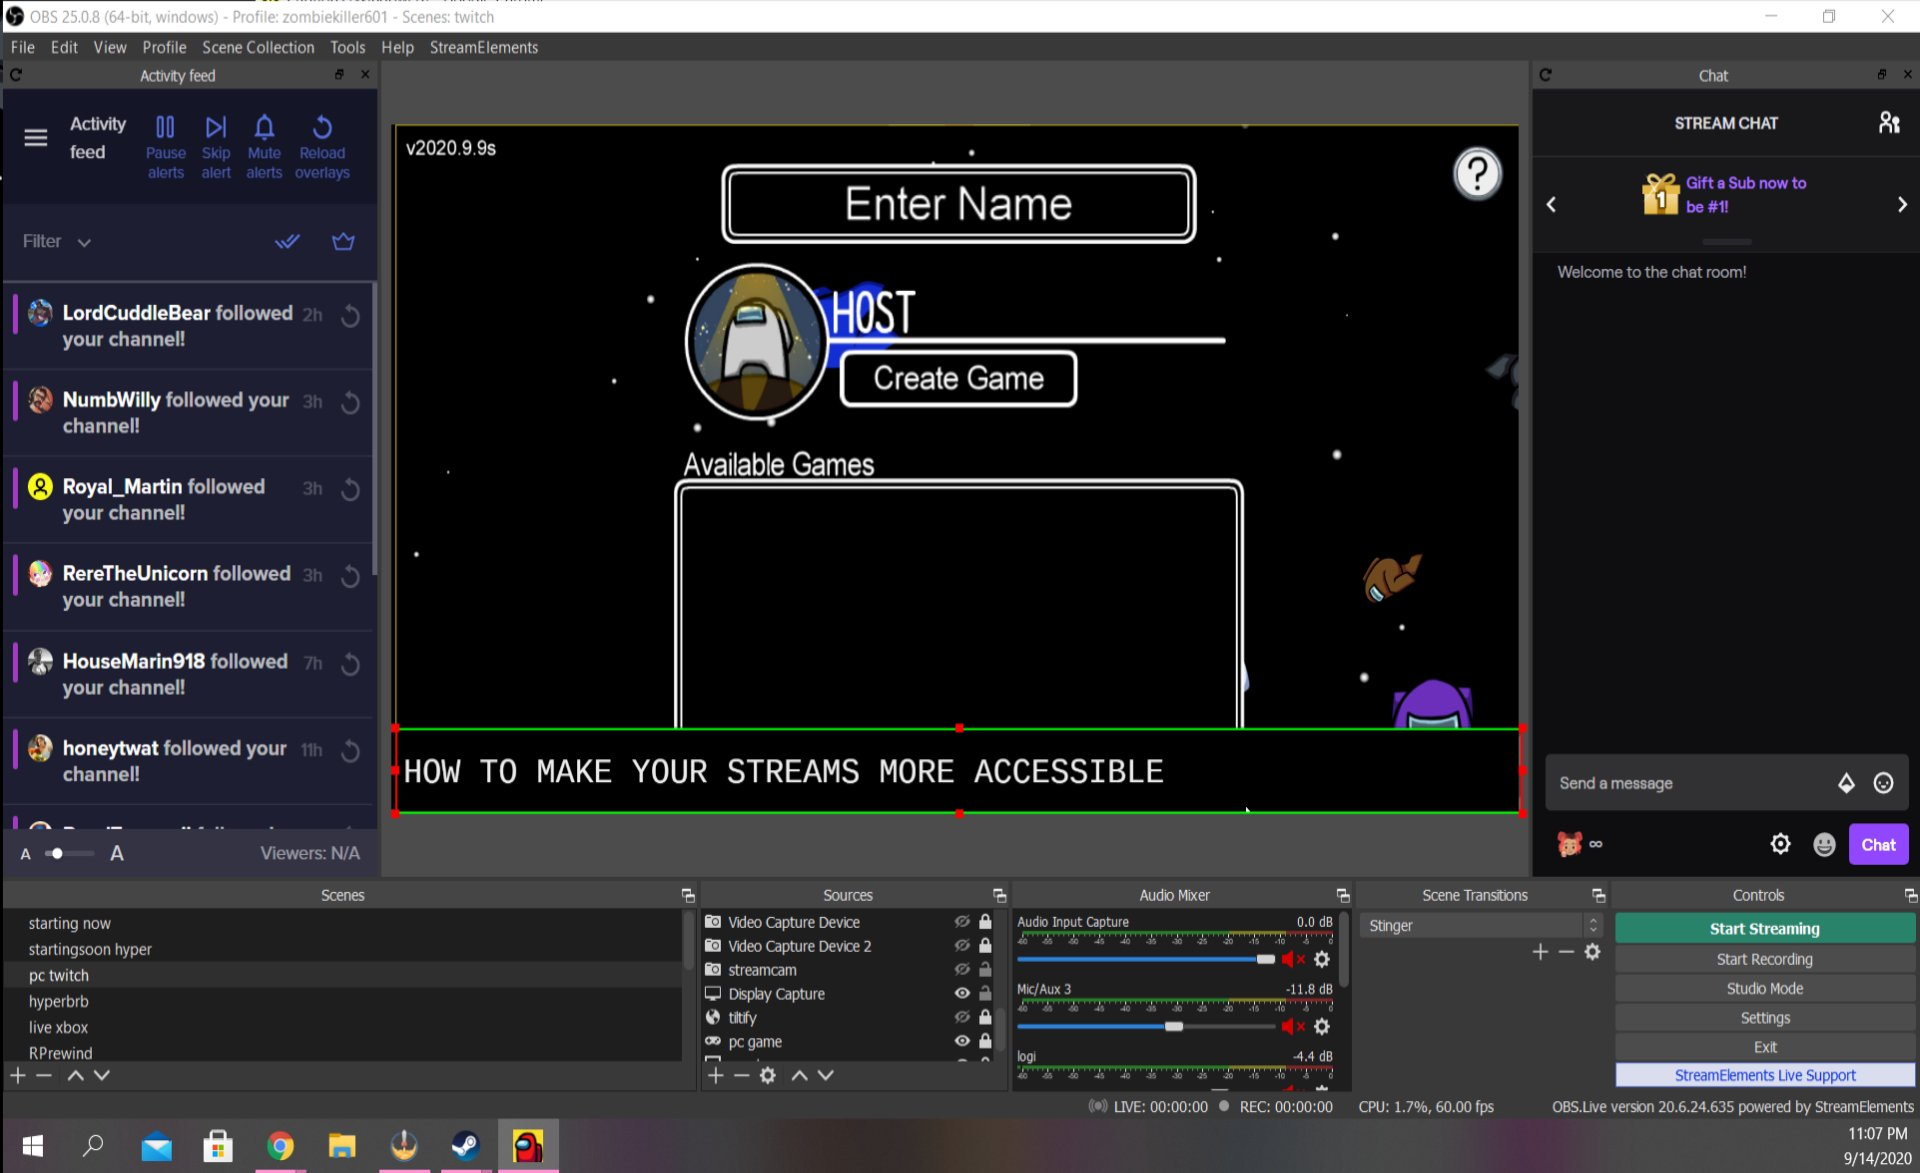Open the File menu

[22, 47]
